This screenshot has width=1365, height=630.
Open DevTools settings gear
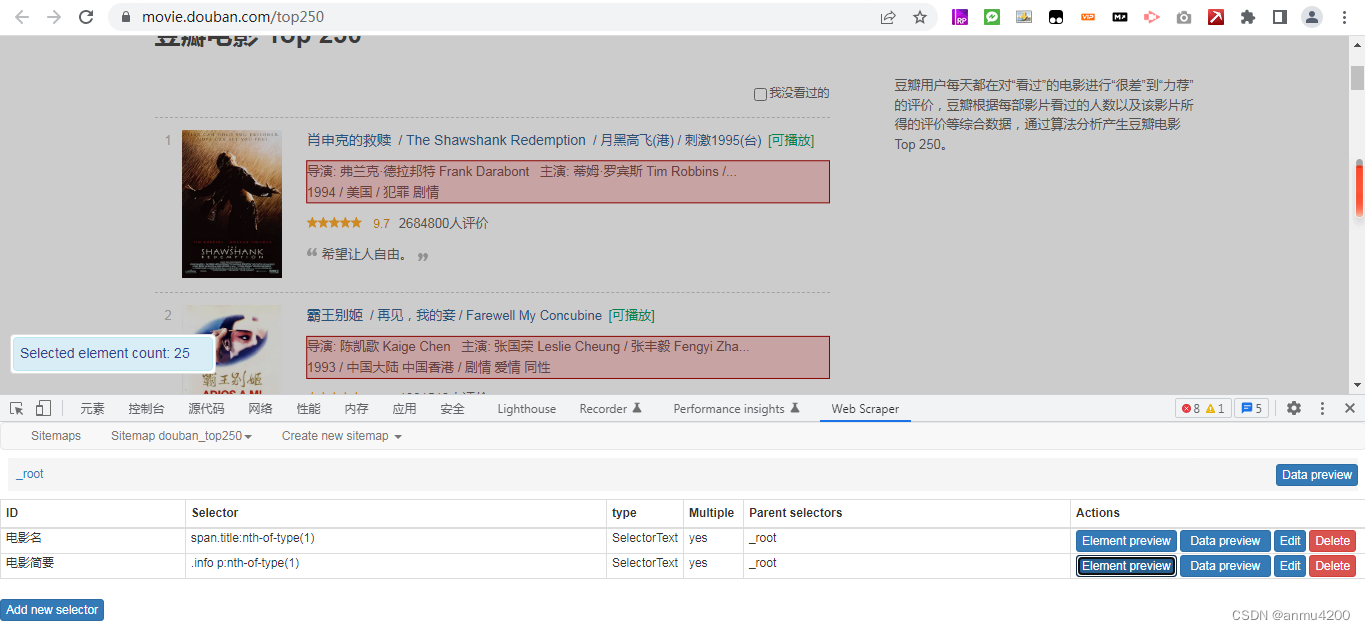pos(1294,408)
